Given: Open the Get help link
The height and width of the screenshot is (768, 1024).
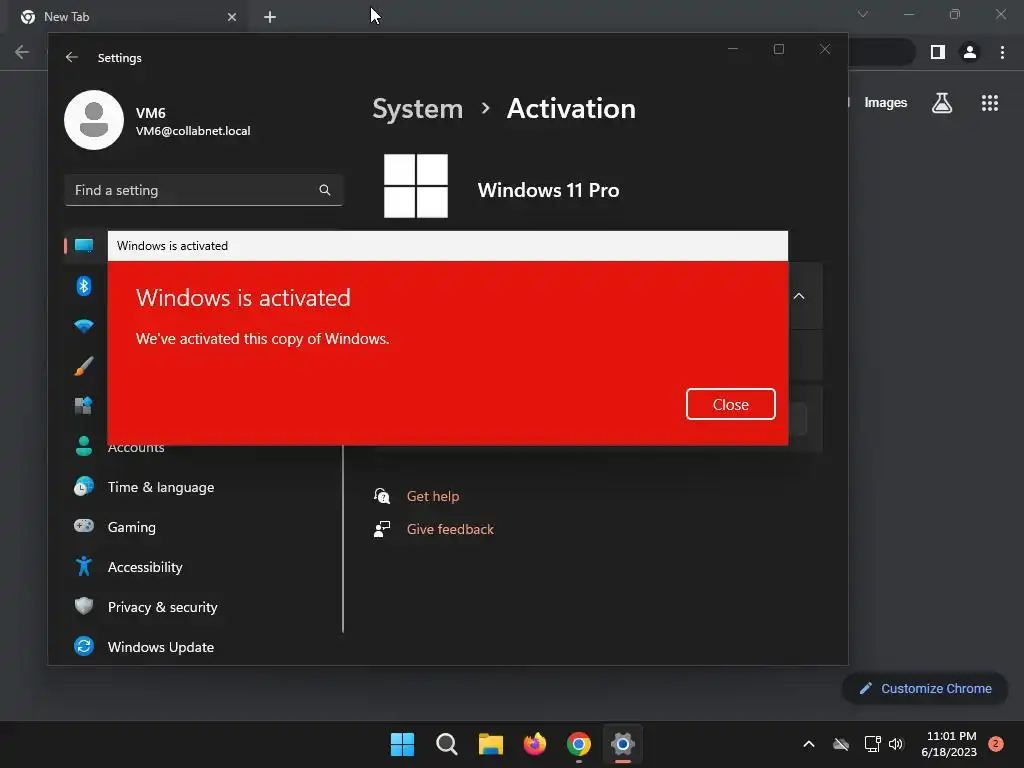Looking at the screenshot, I should point(432,496).
